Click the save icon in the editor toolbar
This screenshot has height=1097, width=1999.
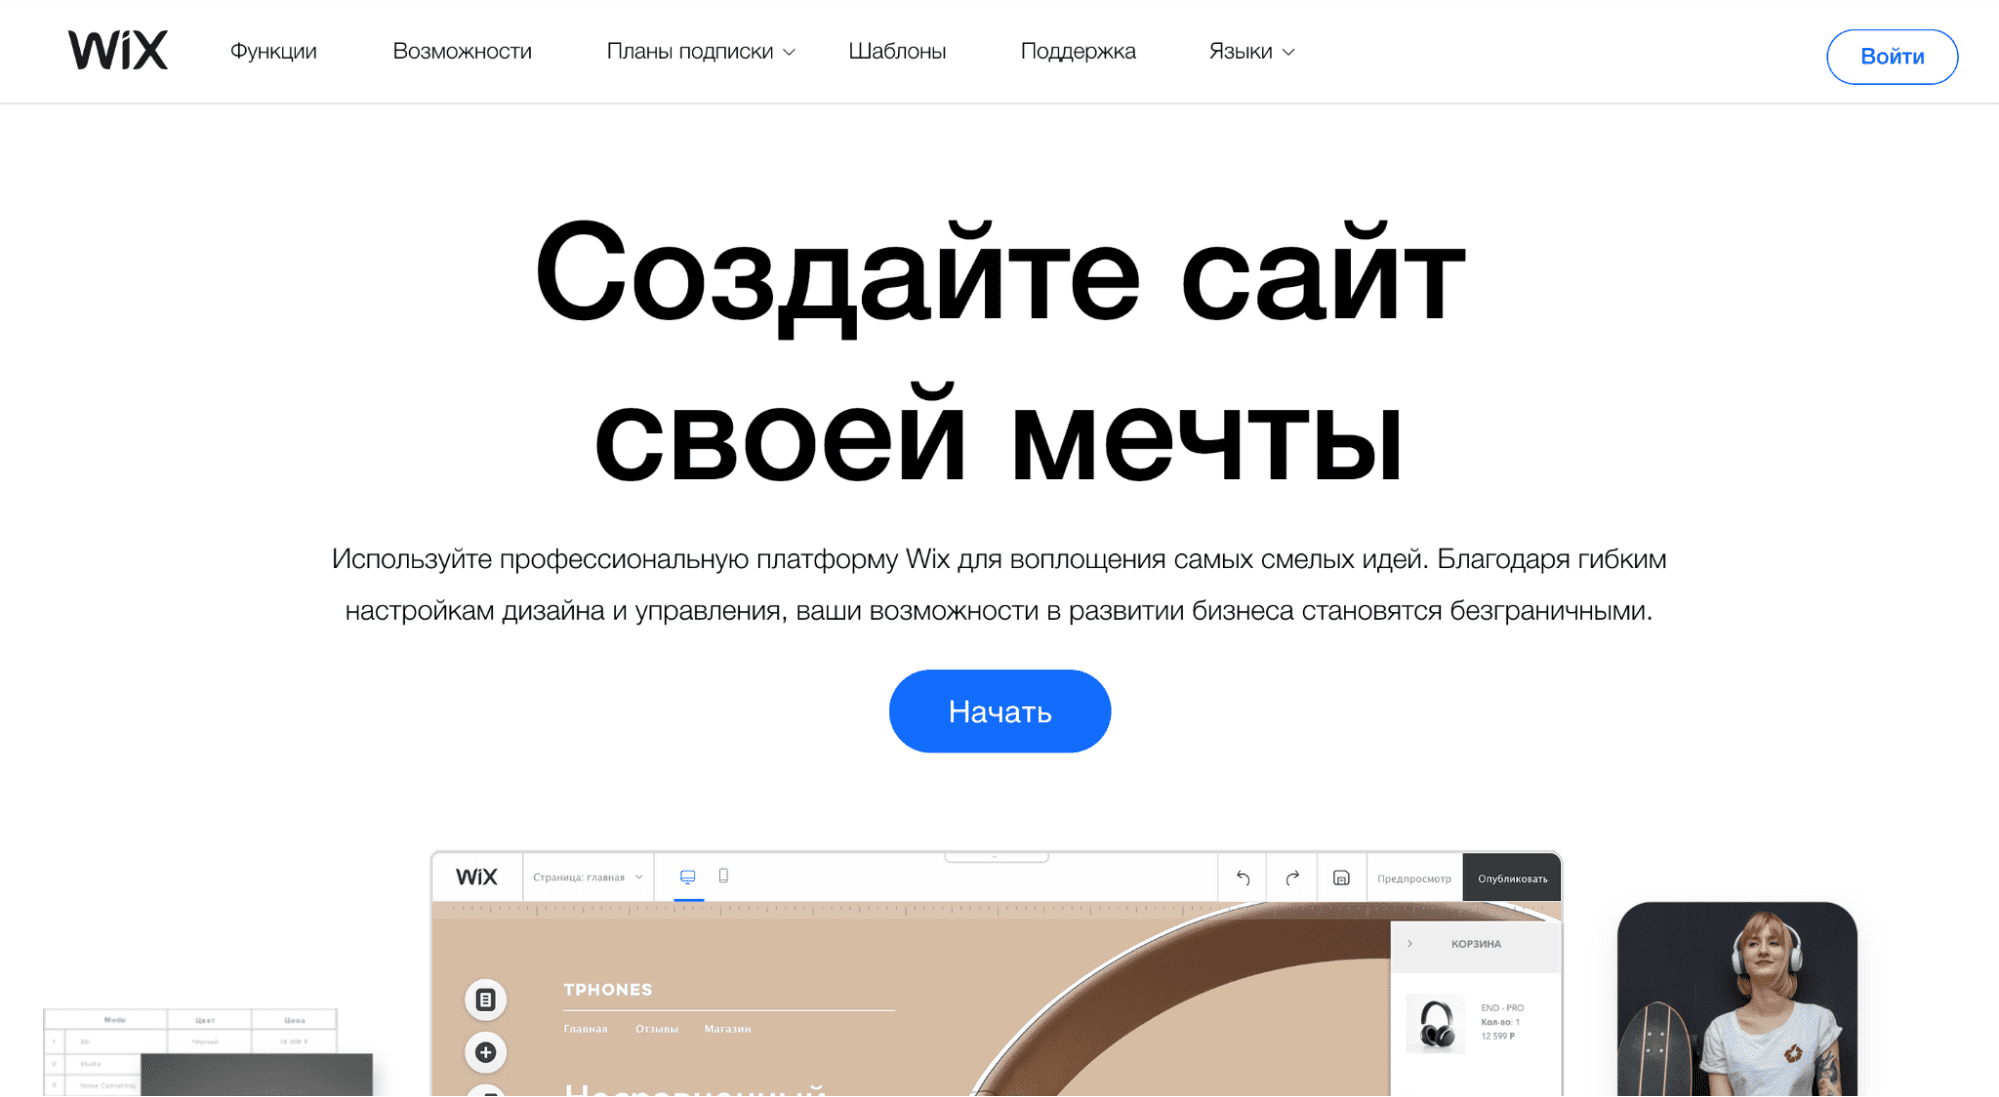(1341, 878)
